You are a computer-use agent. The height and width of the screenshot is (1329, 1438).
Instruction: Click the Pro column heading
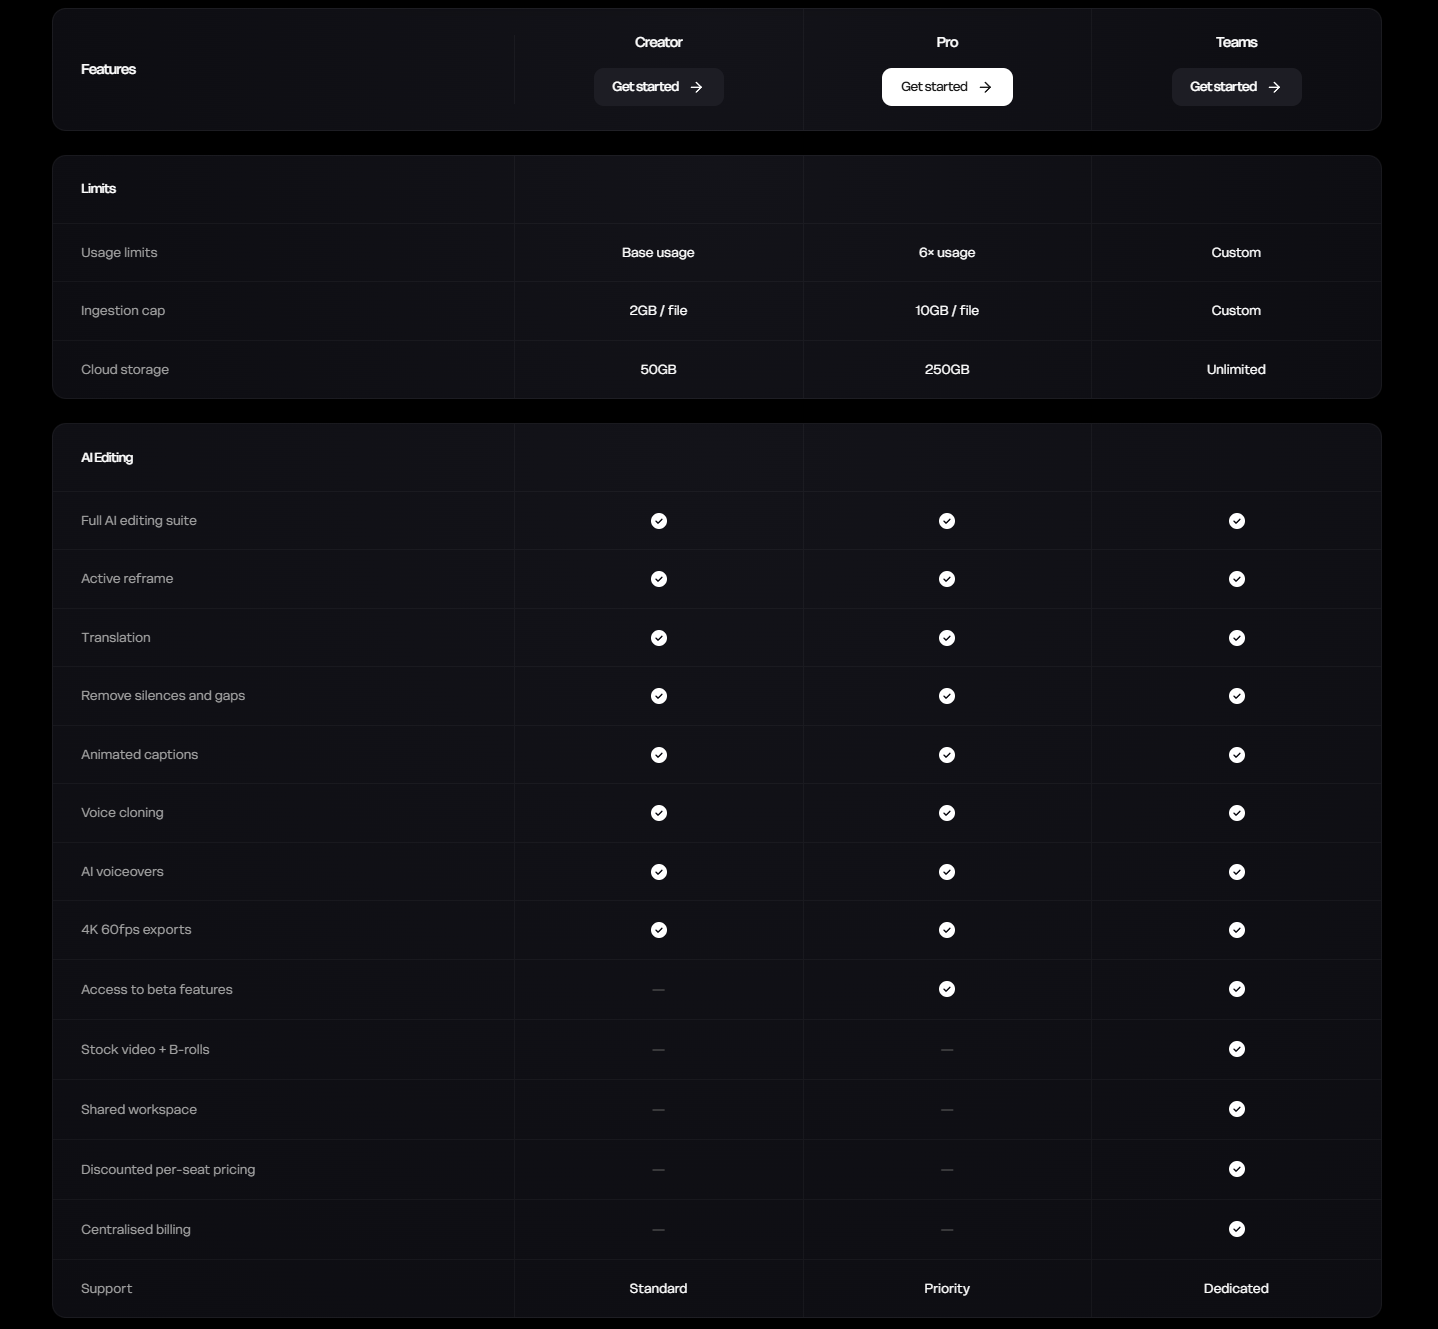pyautogui.click(x=947, y=42)
